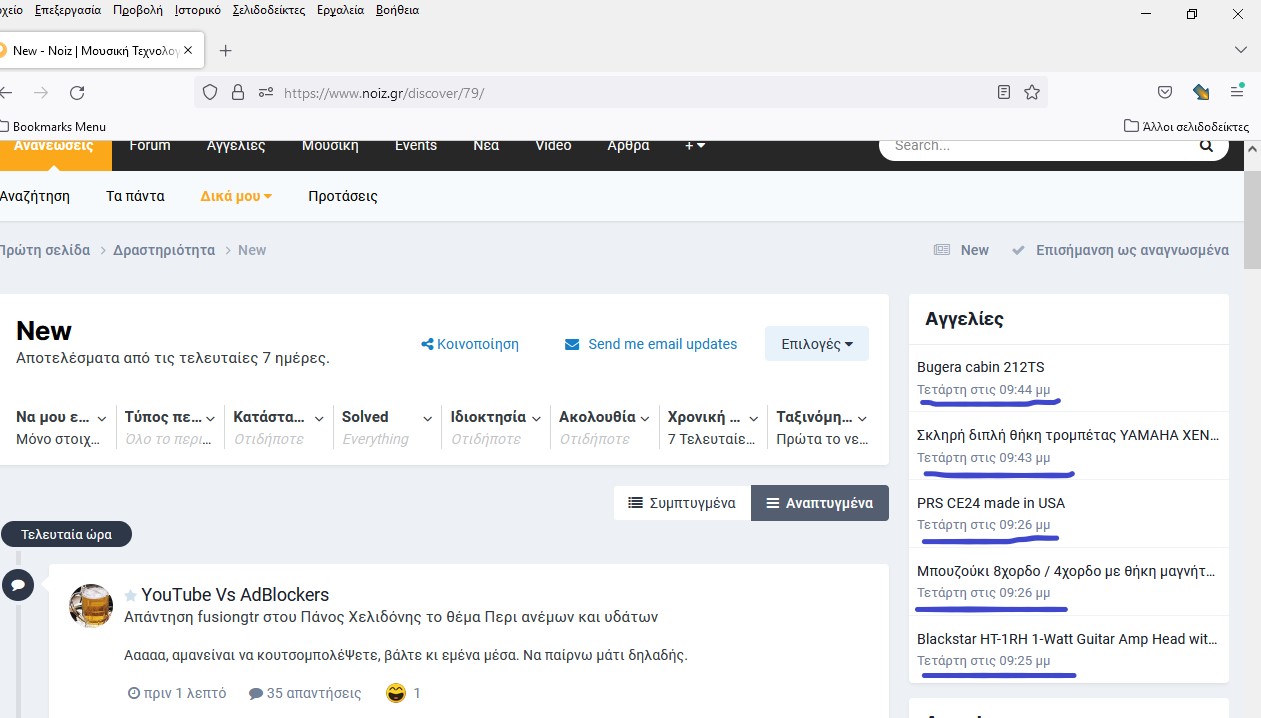Open the Bugera cabin 212TS listing
Screen dimensions: 1261x718
click(x=980, y=367)
